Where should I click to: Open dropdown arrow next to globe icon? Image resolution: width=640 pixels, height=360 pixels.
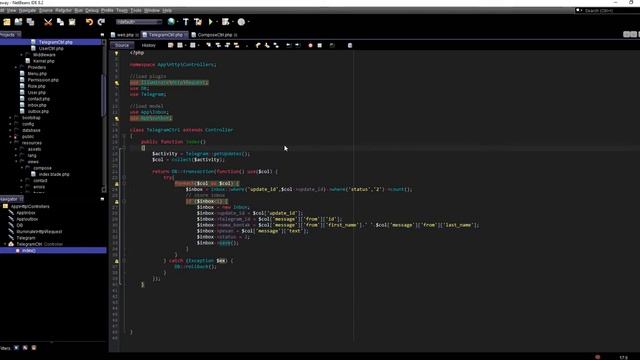(x=178, y=22)
